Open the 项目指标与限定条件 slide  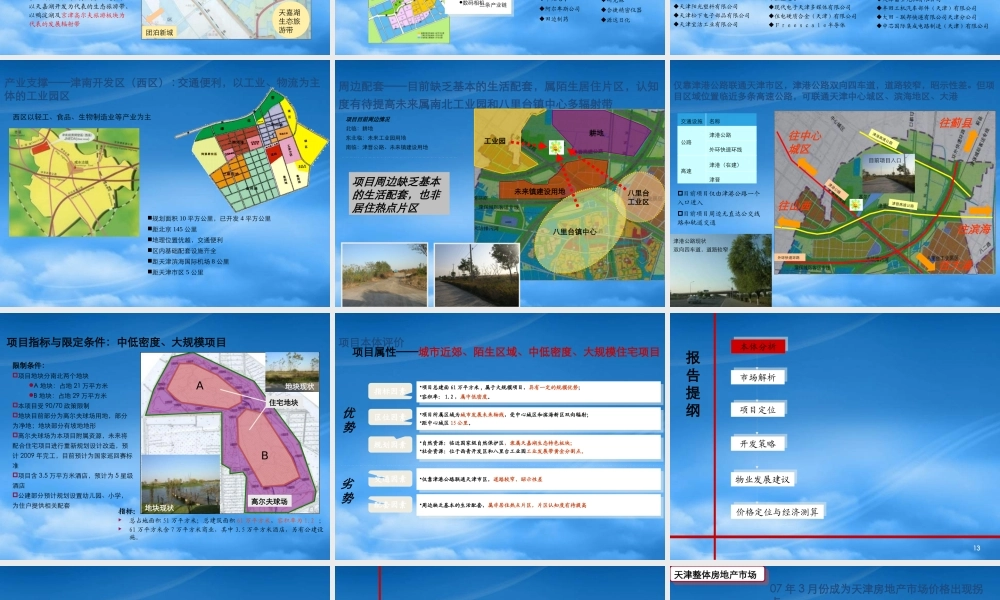pos(165,436)
